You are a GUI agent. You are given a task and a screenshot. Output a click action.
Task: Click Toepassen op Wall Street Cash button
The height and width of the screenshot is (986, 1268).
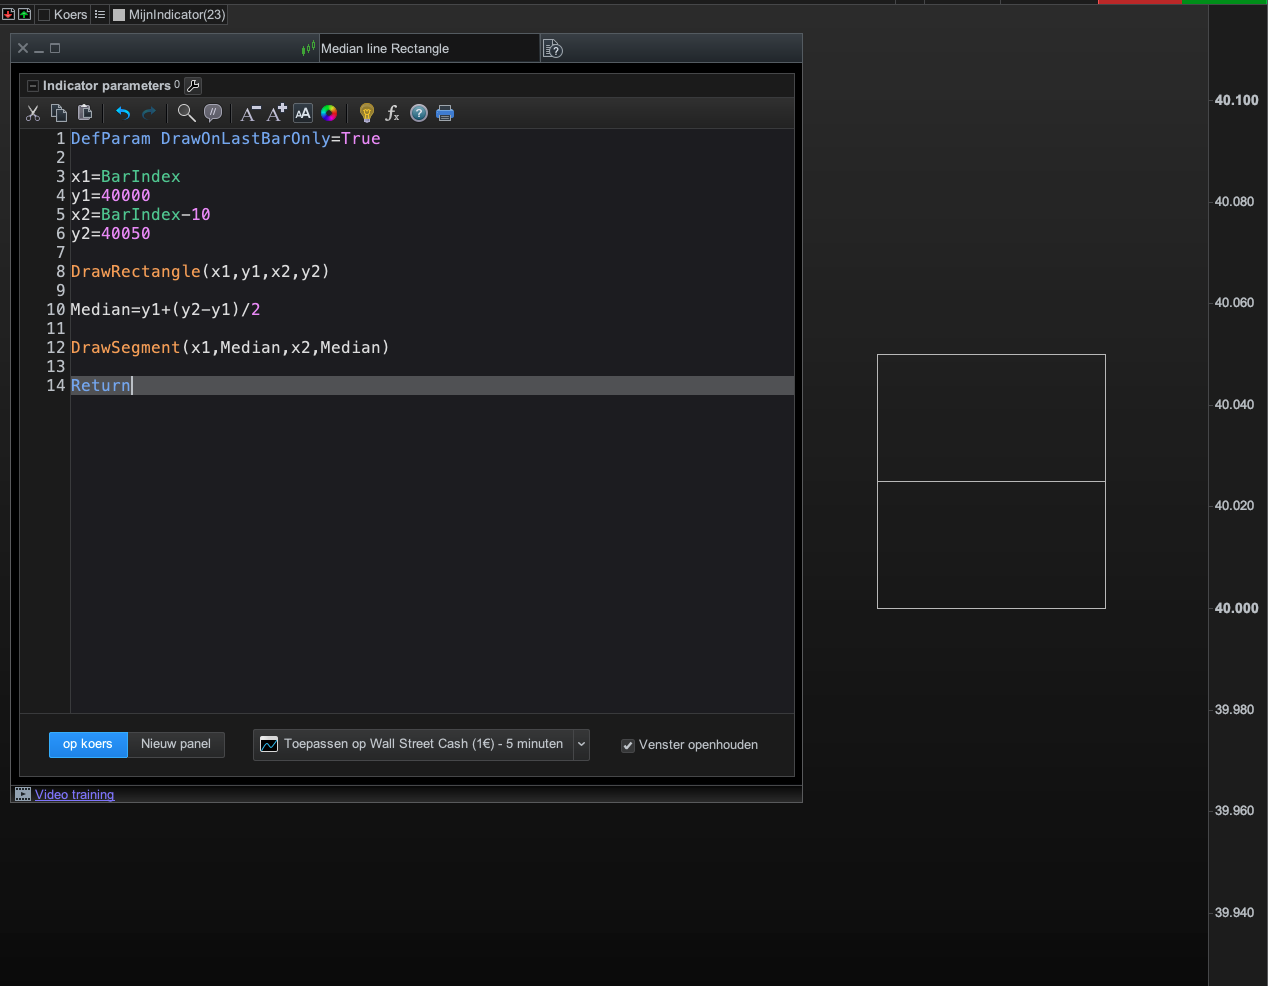413,744
